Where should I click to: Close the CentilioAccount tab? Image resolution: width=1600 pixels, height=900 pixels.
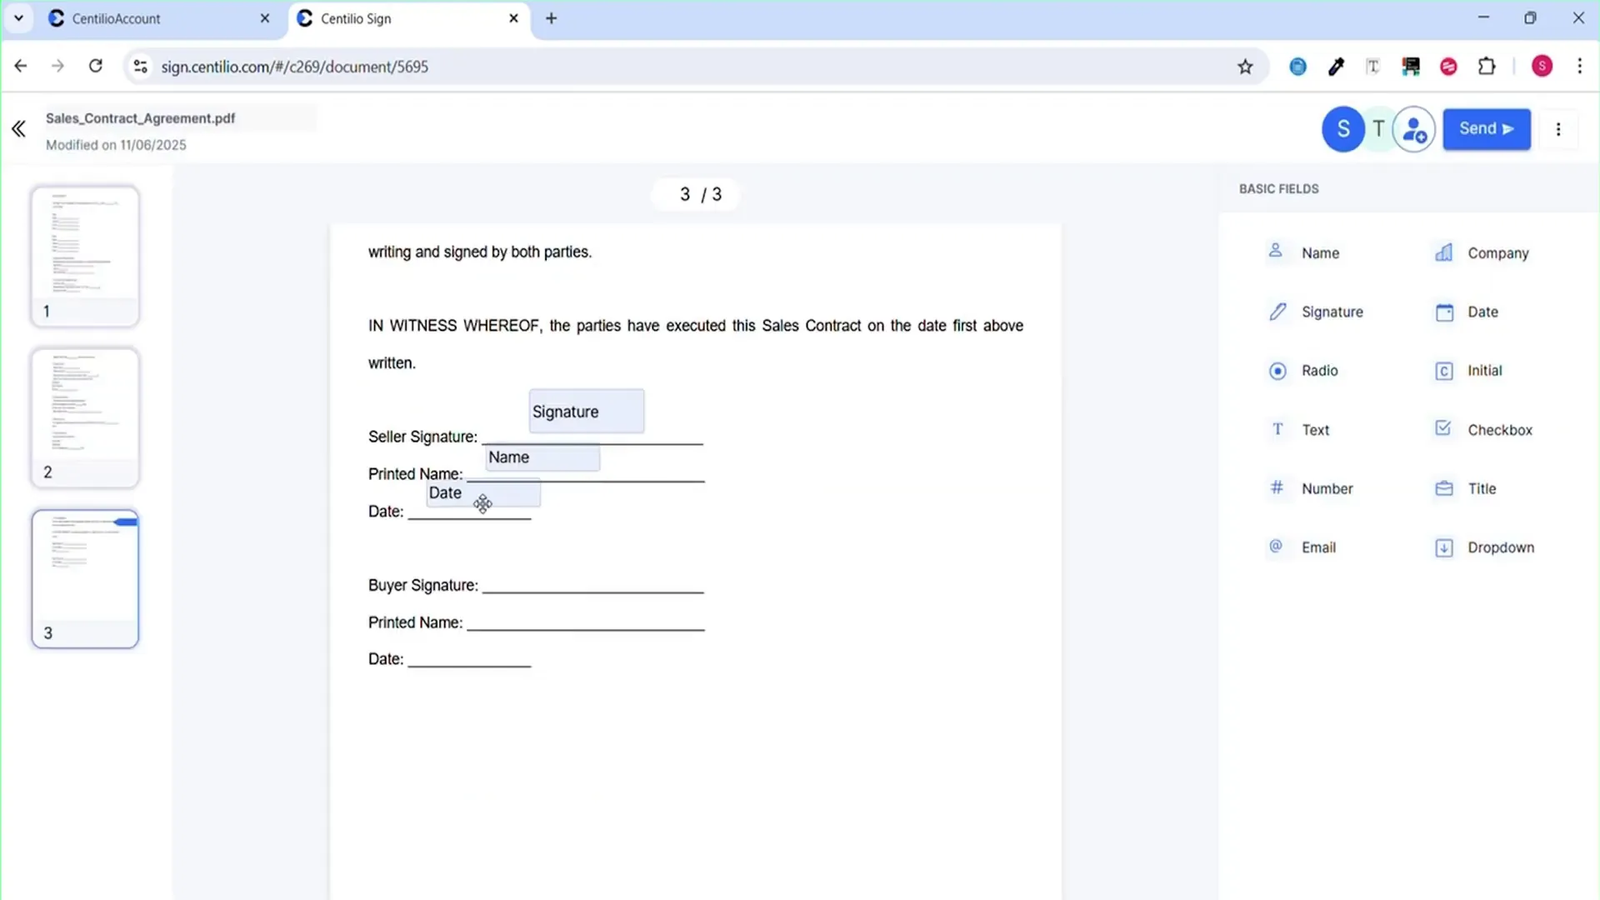[x=265, y=18]
